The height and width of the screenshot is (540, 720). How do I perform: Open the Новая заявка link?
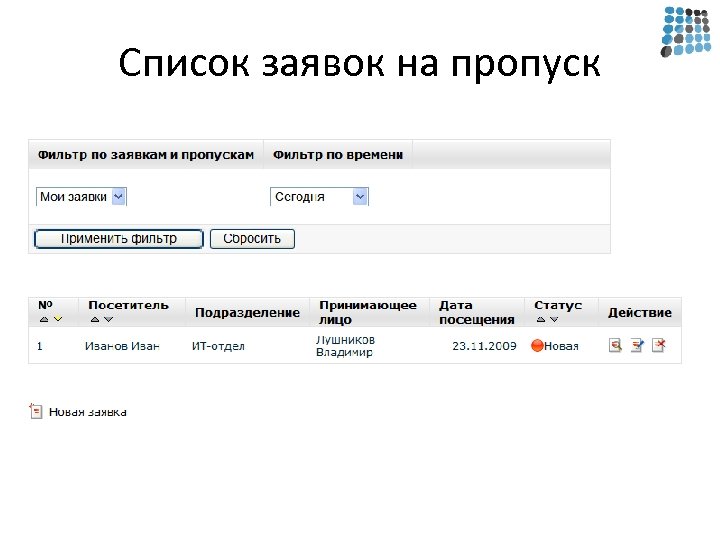(x=88, y=412)
